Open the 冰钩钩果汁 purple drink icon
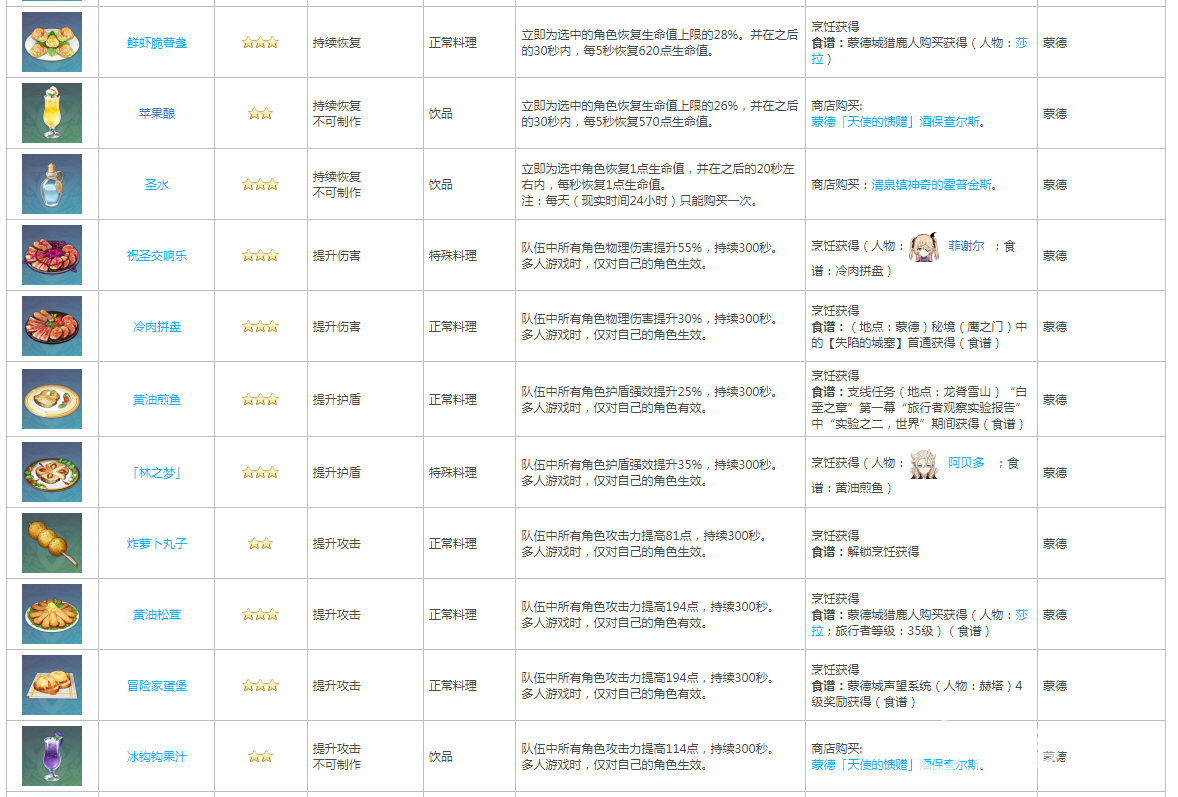 [x=52, y=756]
